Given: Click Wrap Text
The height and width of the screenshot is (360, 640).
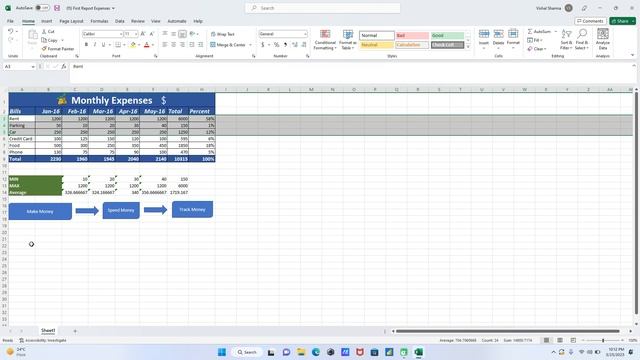Looking at the screenshot, I should point(223,34).
